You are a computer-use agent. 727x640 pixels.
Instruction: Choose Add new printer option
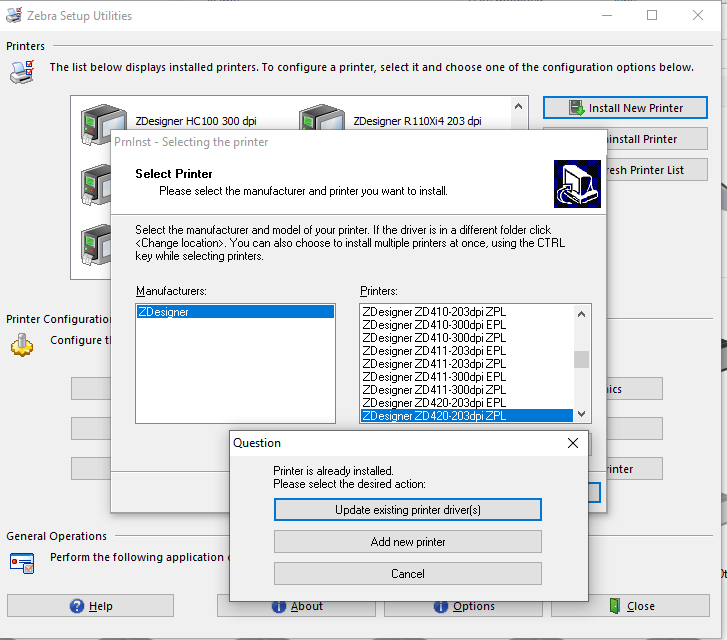click(407, 542)
